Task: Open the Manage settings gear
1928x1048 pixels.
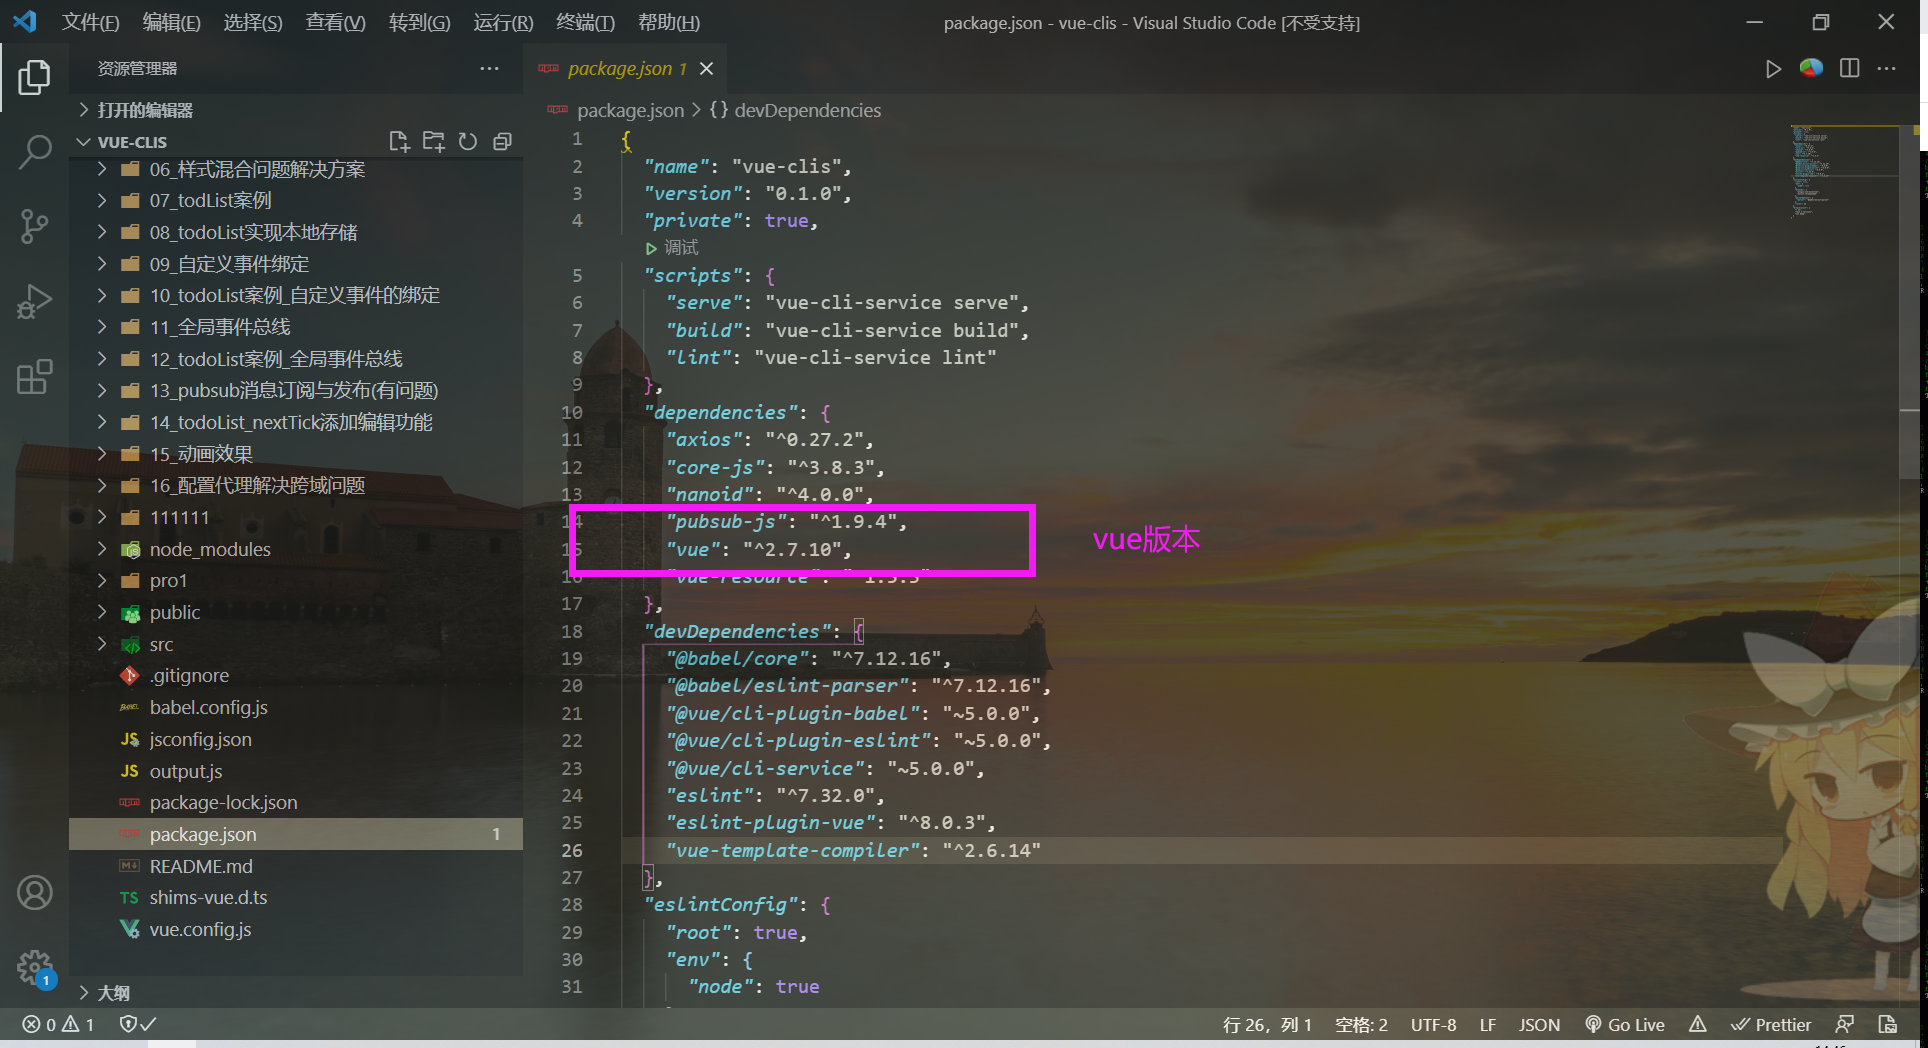Action: click(34, 967)
